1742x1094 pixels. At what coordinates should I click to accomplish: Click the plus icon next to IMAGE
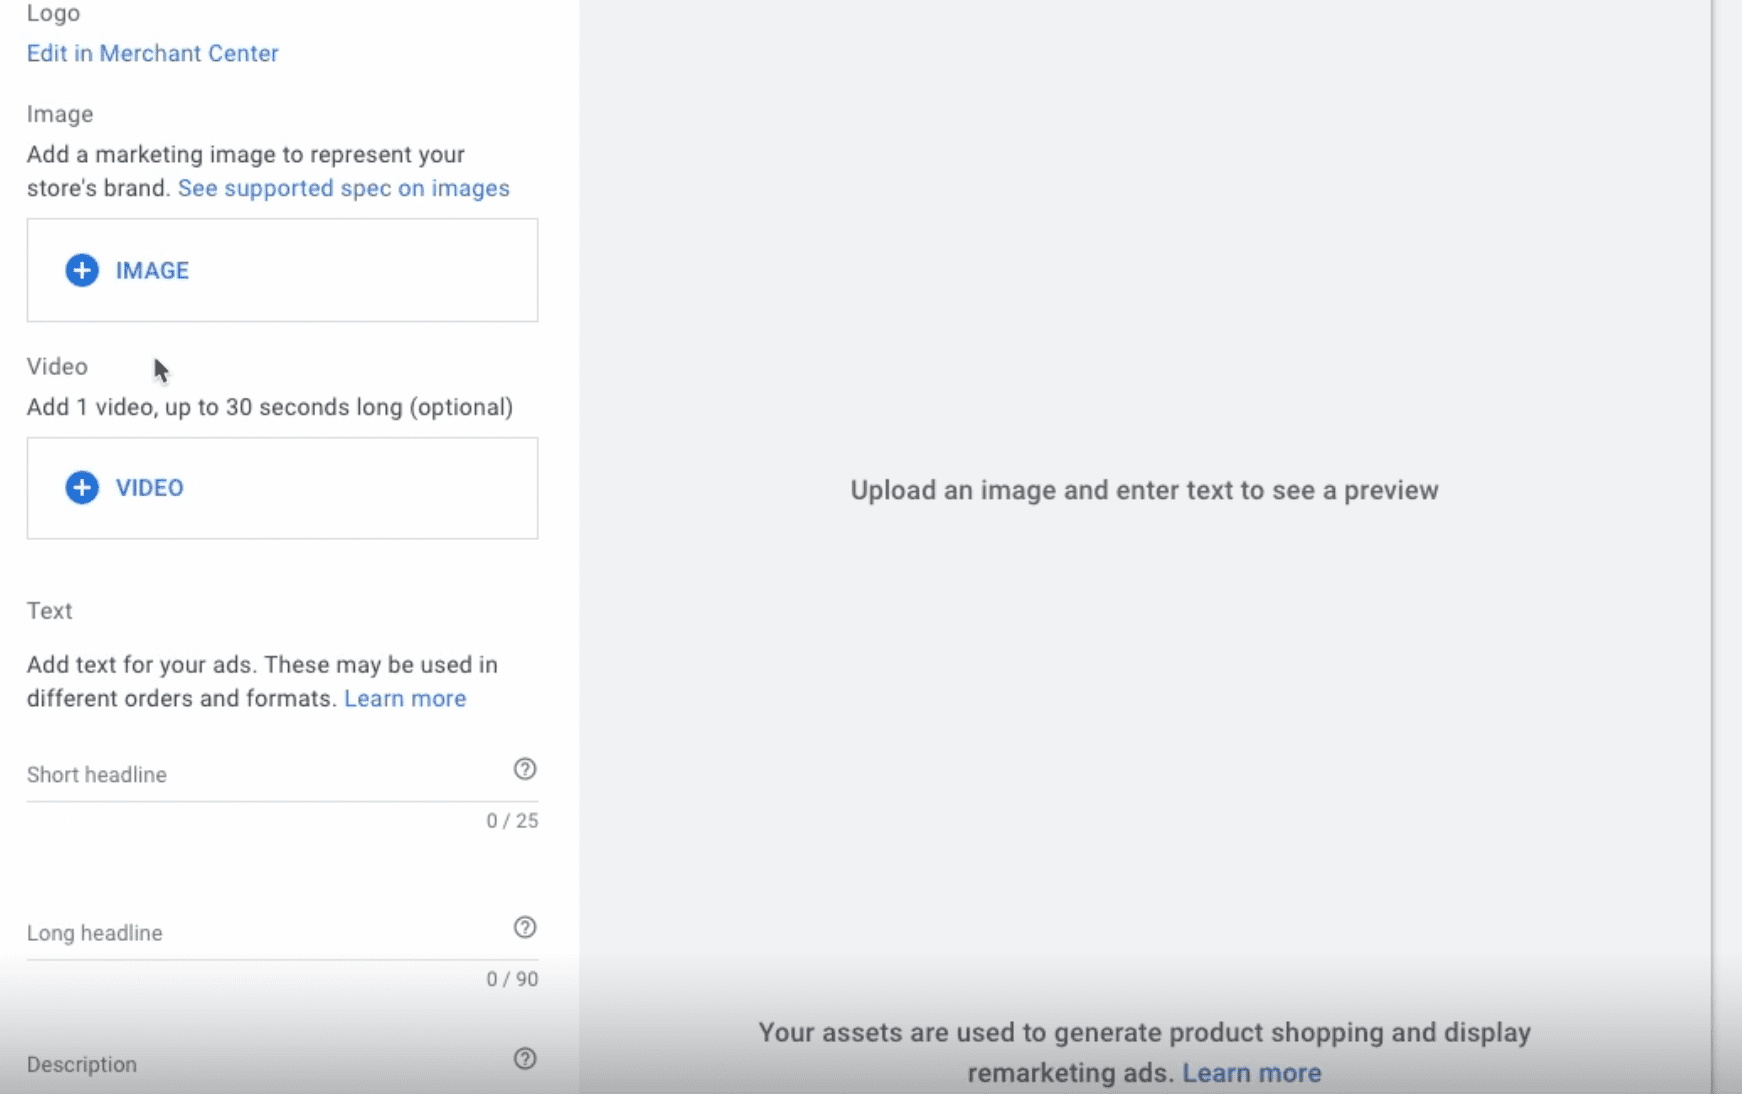click(82, 270)
